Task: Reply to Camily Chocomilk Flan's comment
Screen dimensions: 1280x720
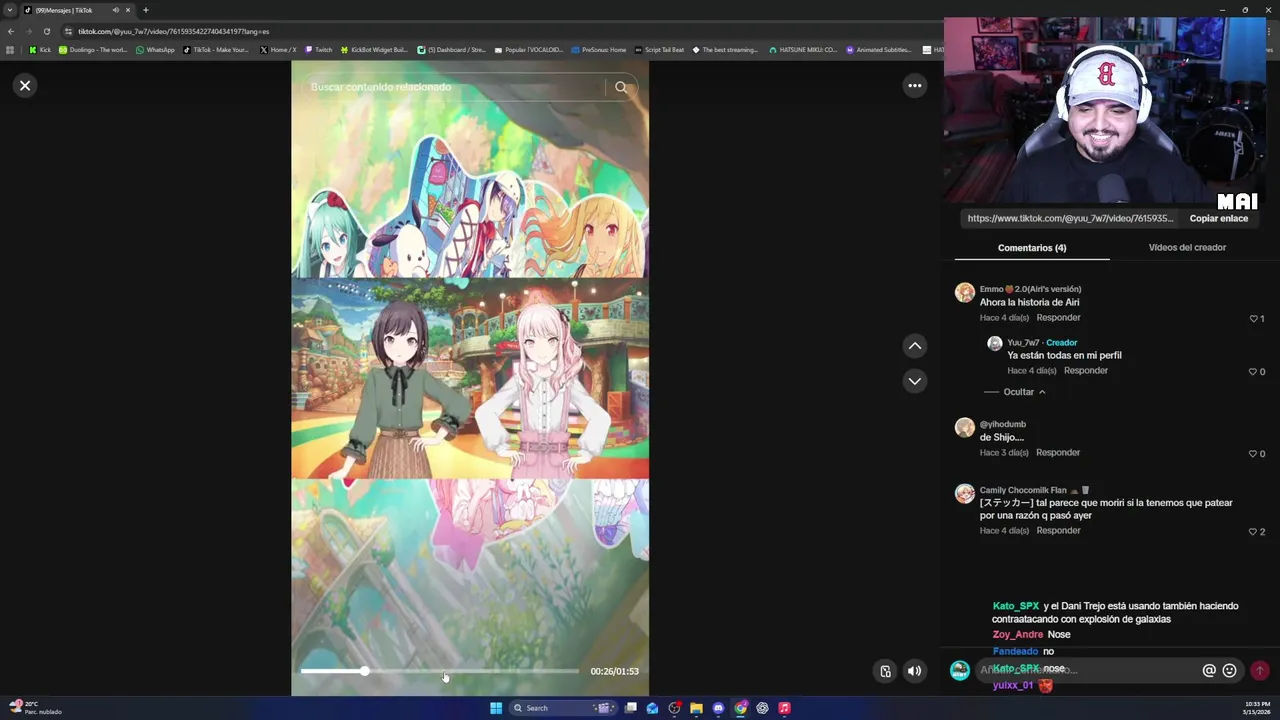Action: tap(1058, 531)
